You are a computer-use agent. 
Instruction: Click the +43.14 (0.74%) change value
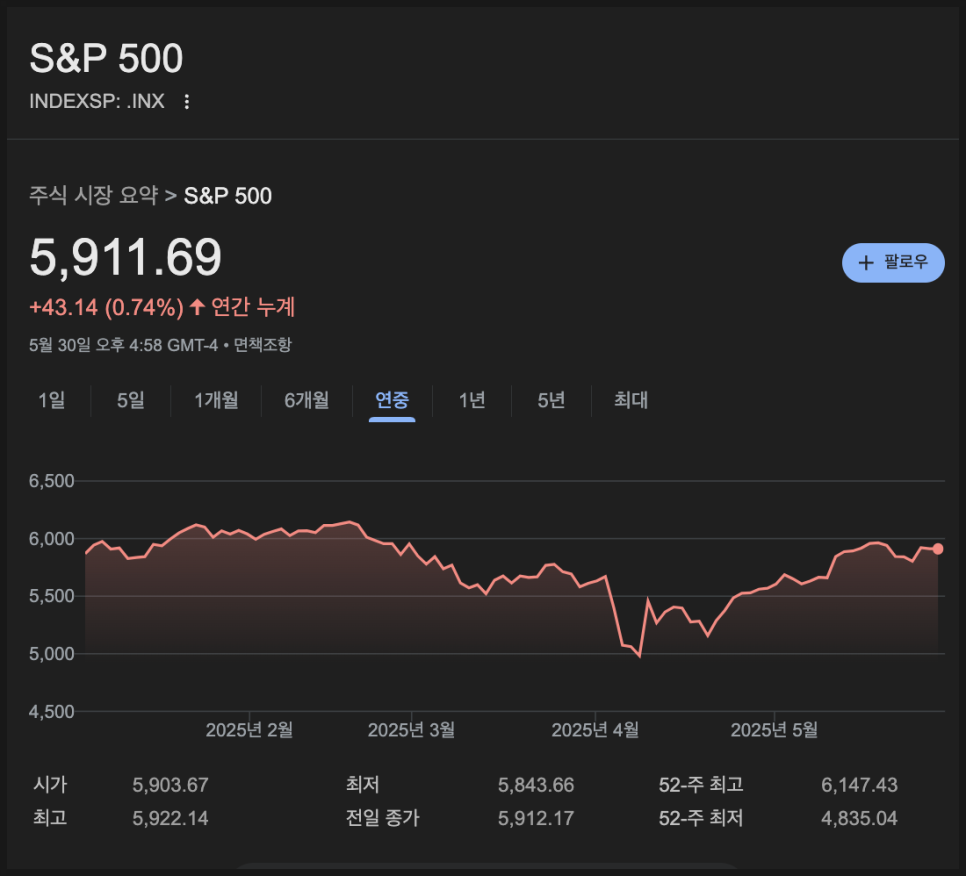tap(107, 307)
